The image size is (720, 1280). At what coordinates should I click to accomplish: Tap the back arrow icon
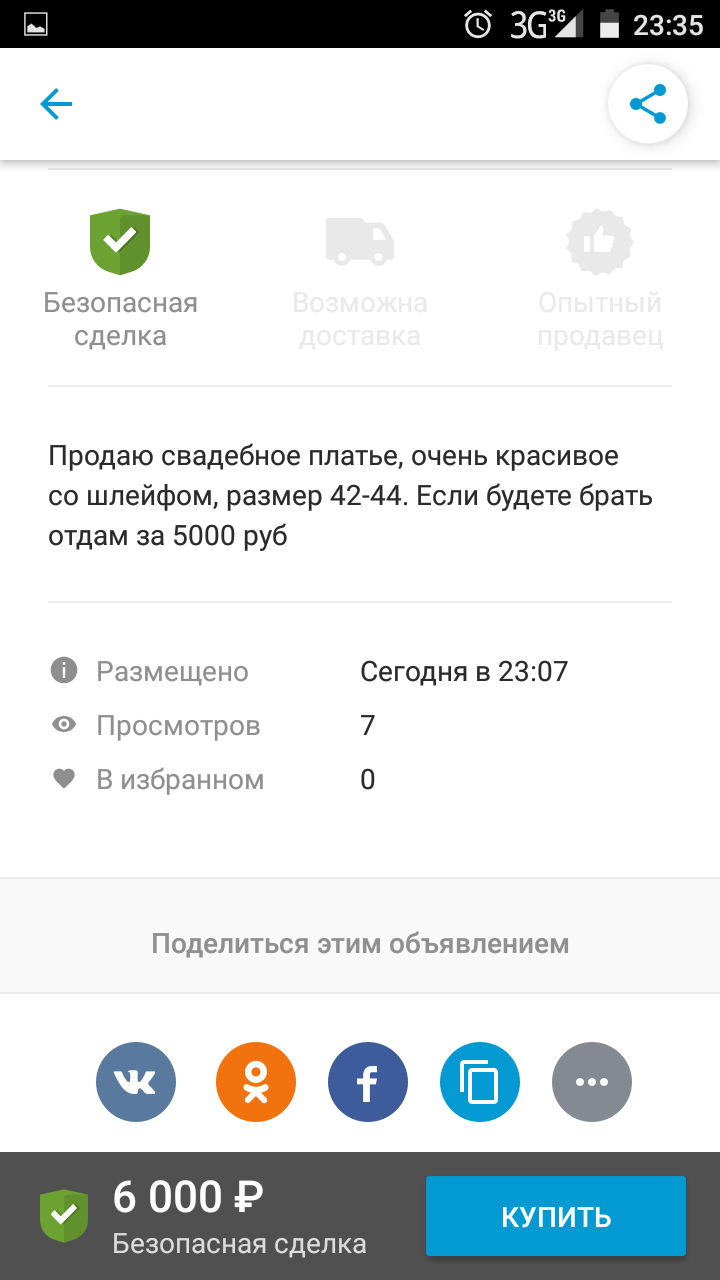pos(56,104)
